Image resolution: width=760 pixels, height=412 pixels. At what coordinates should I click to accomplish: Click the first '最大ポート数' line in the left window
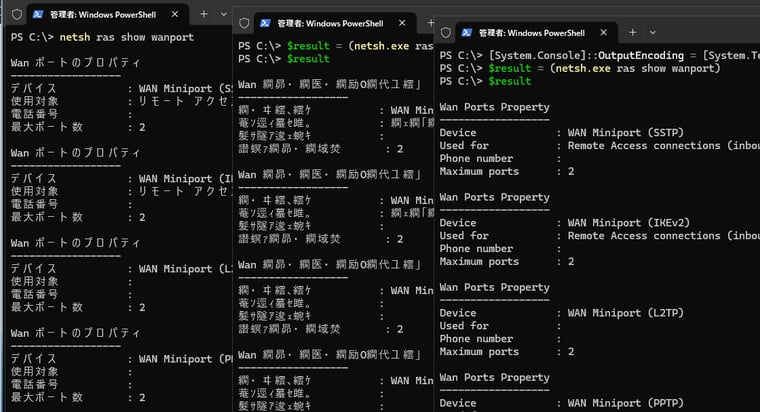tap(78, 127)
